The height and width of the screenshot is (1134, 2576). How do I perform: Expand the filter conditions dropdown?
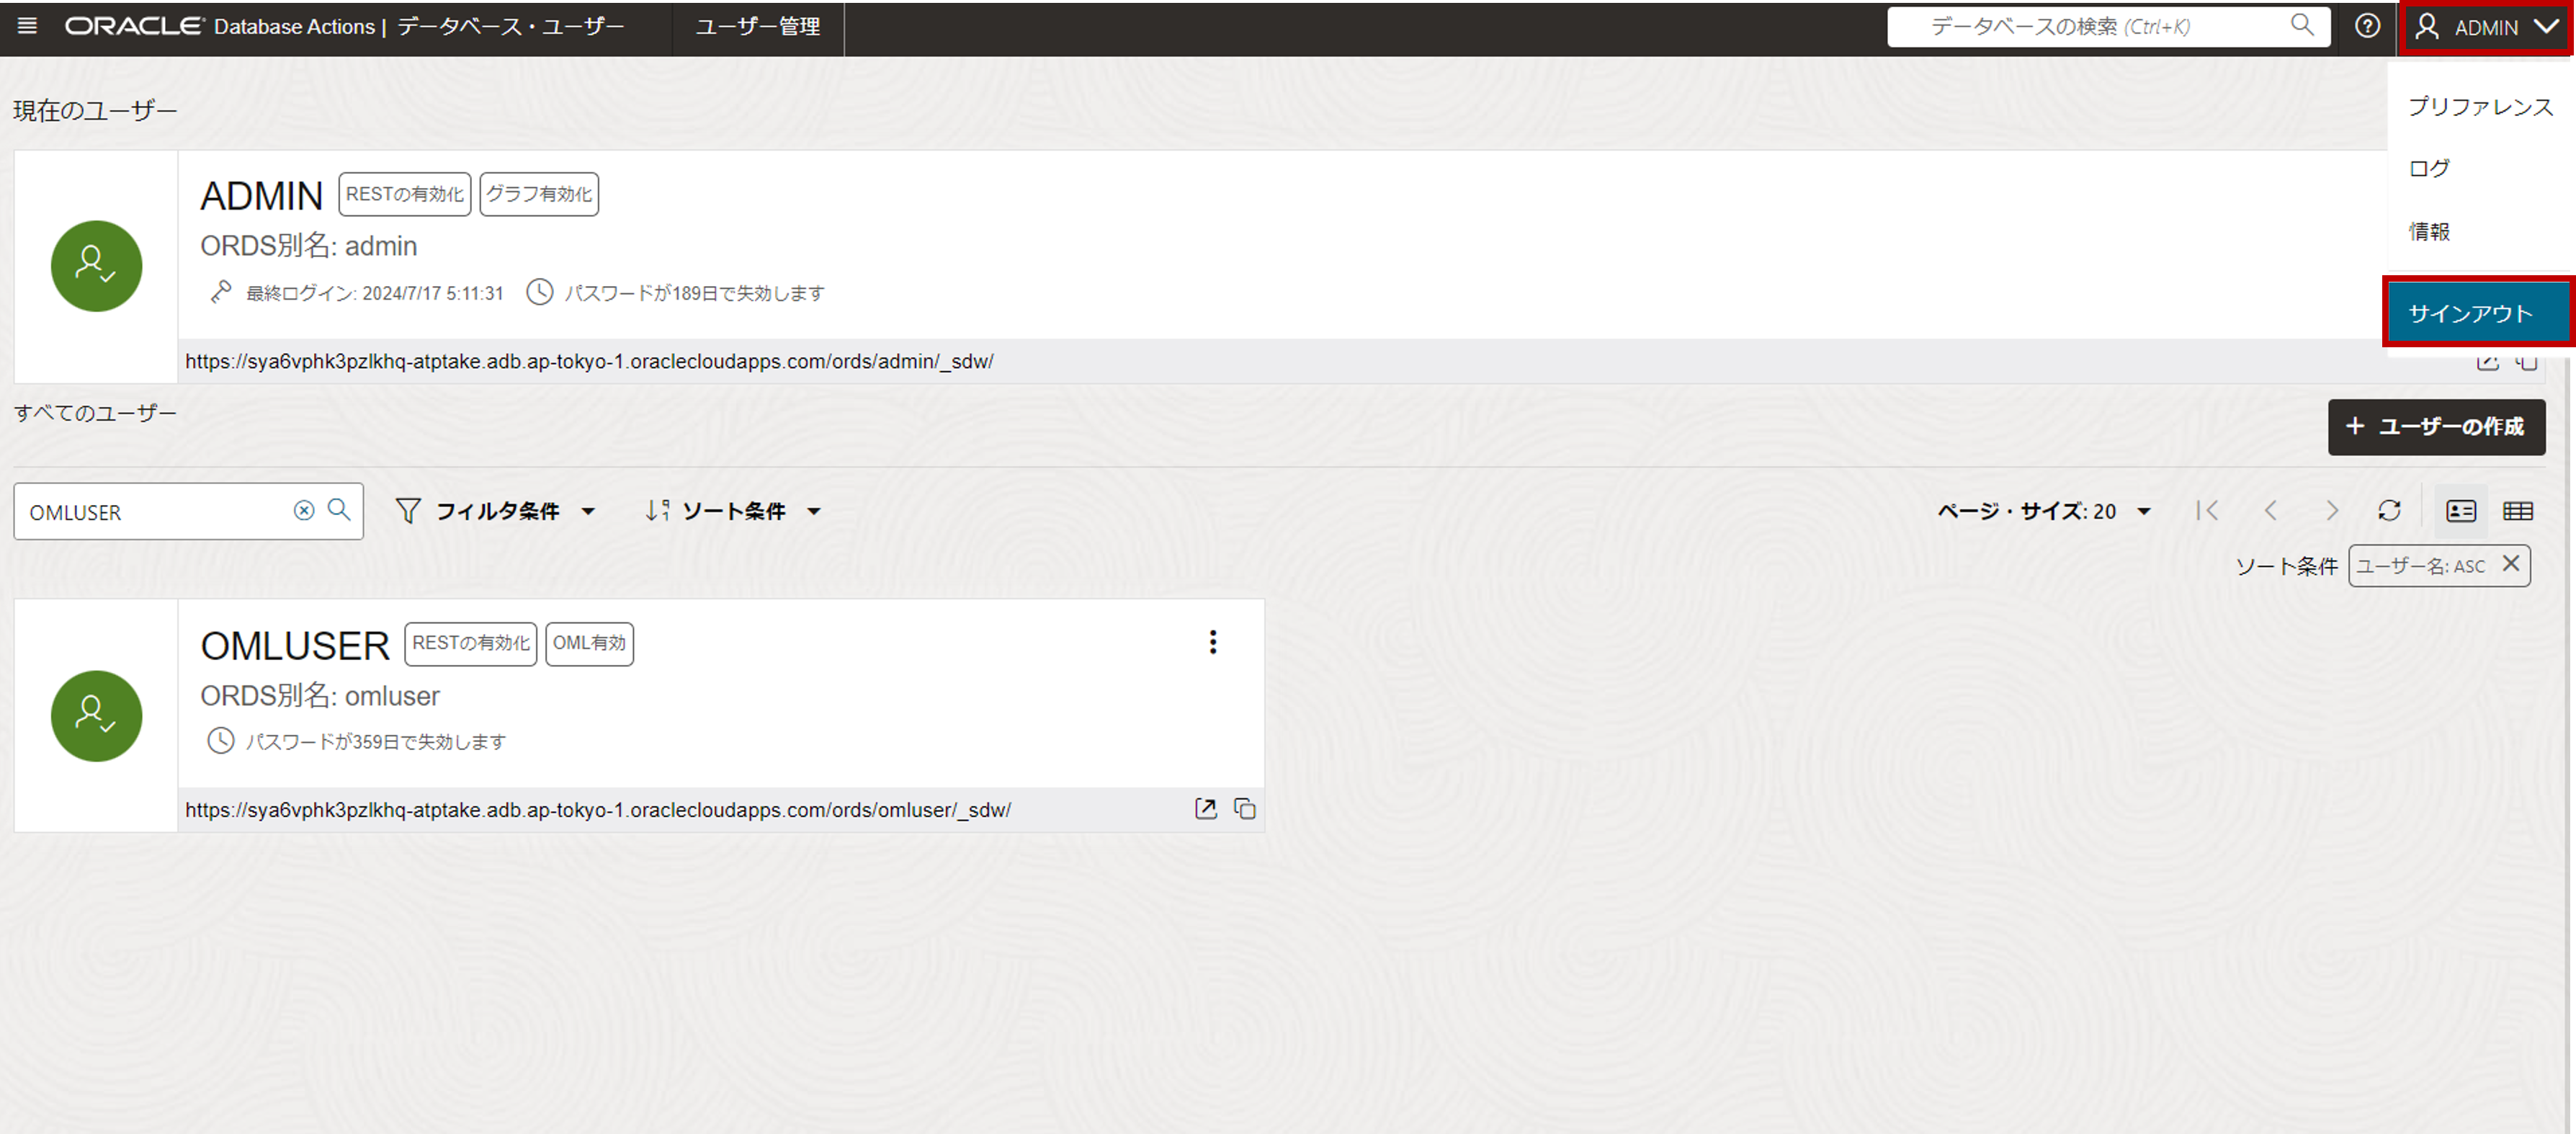click(497, 511)
